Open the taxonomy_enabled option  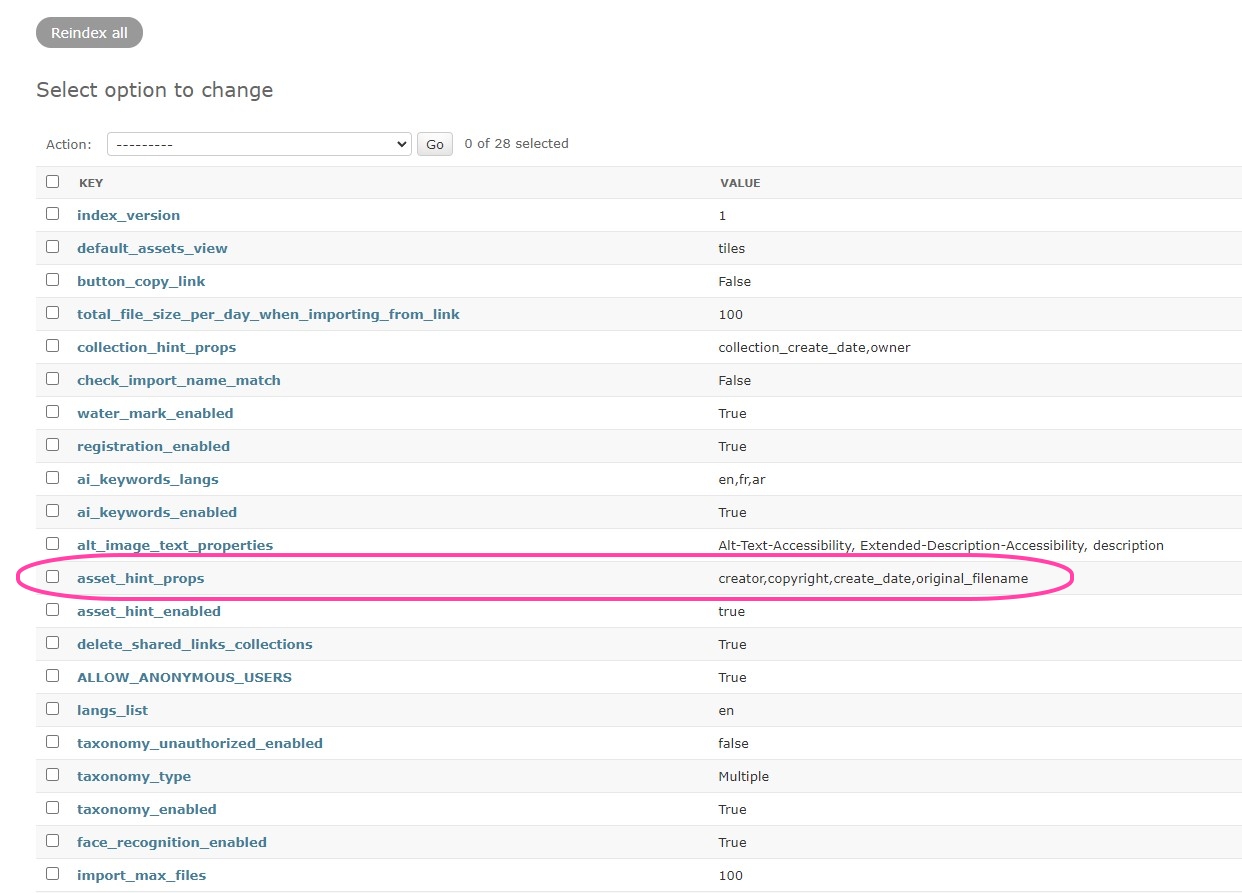pyautogui.click(x=147, y=809)
